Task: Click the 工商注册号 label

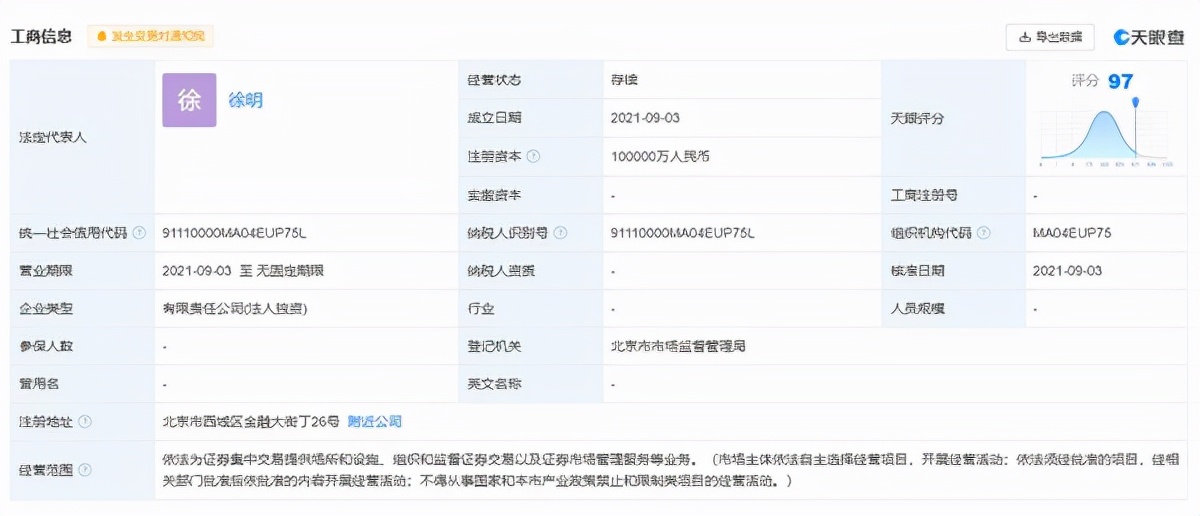Action: (x=924, y=195)
